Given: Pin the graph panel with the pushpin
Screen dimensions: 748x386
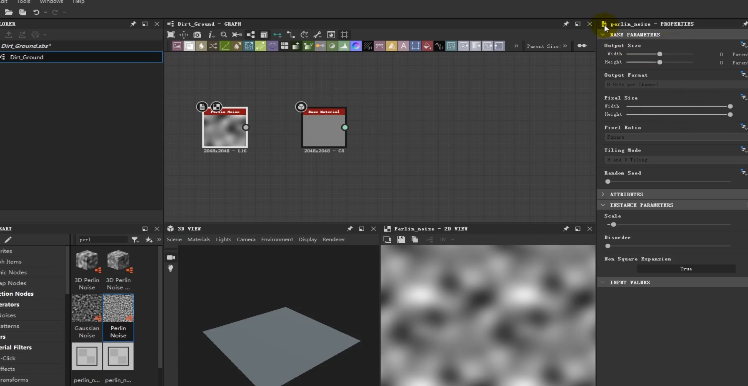Looking at the screenshot, I should [565, 24].
